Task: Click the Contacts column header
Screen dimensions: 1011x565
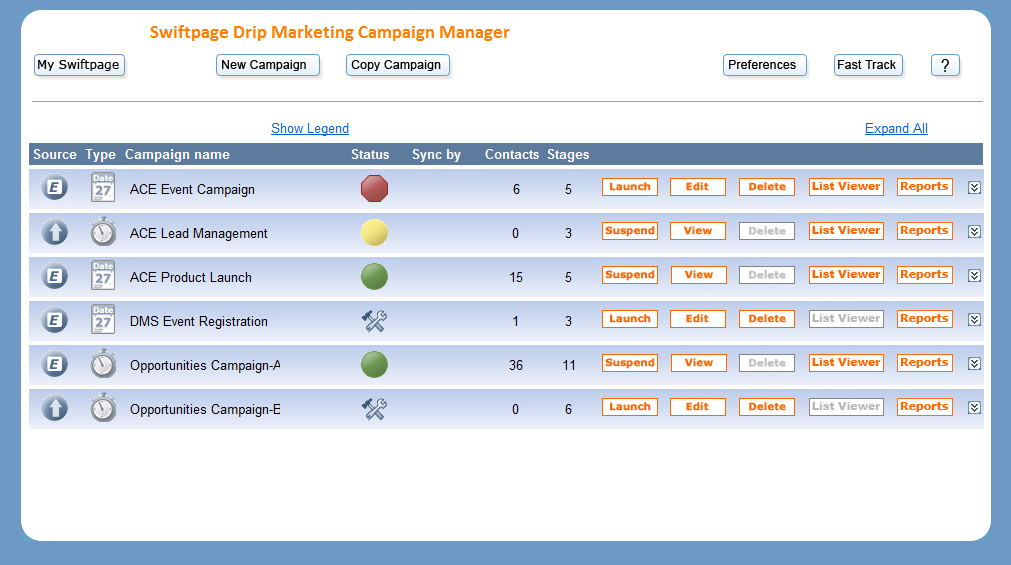Action: coord(512,155)
